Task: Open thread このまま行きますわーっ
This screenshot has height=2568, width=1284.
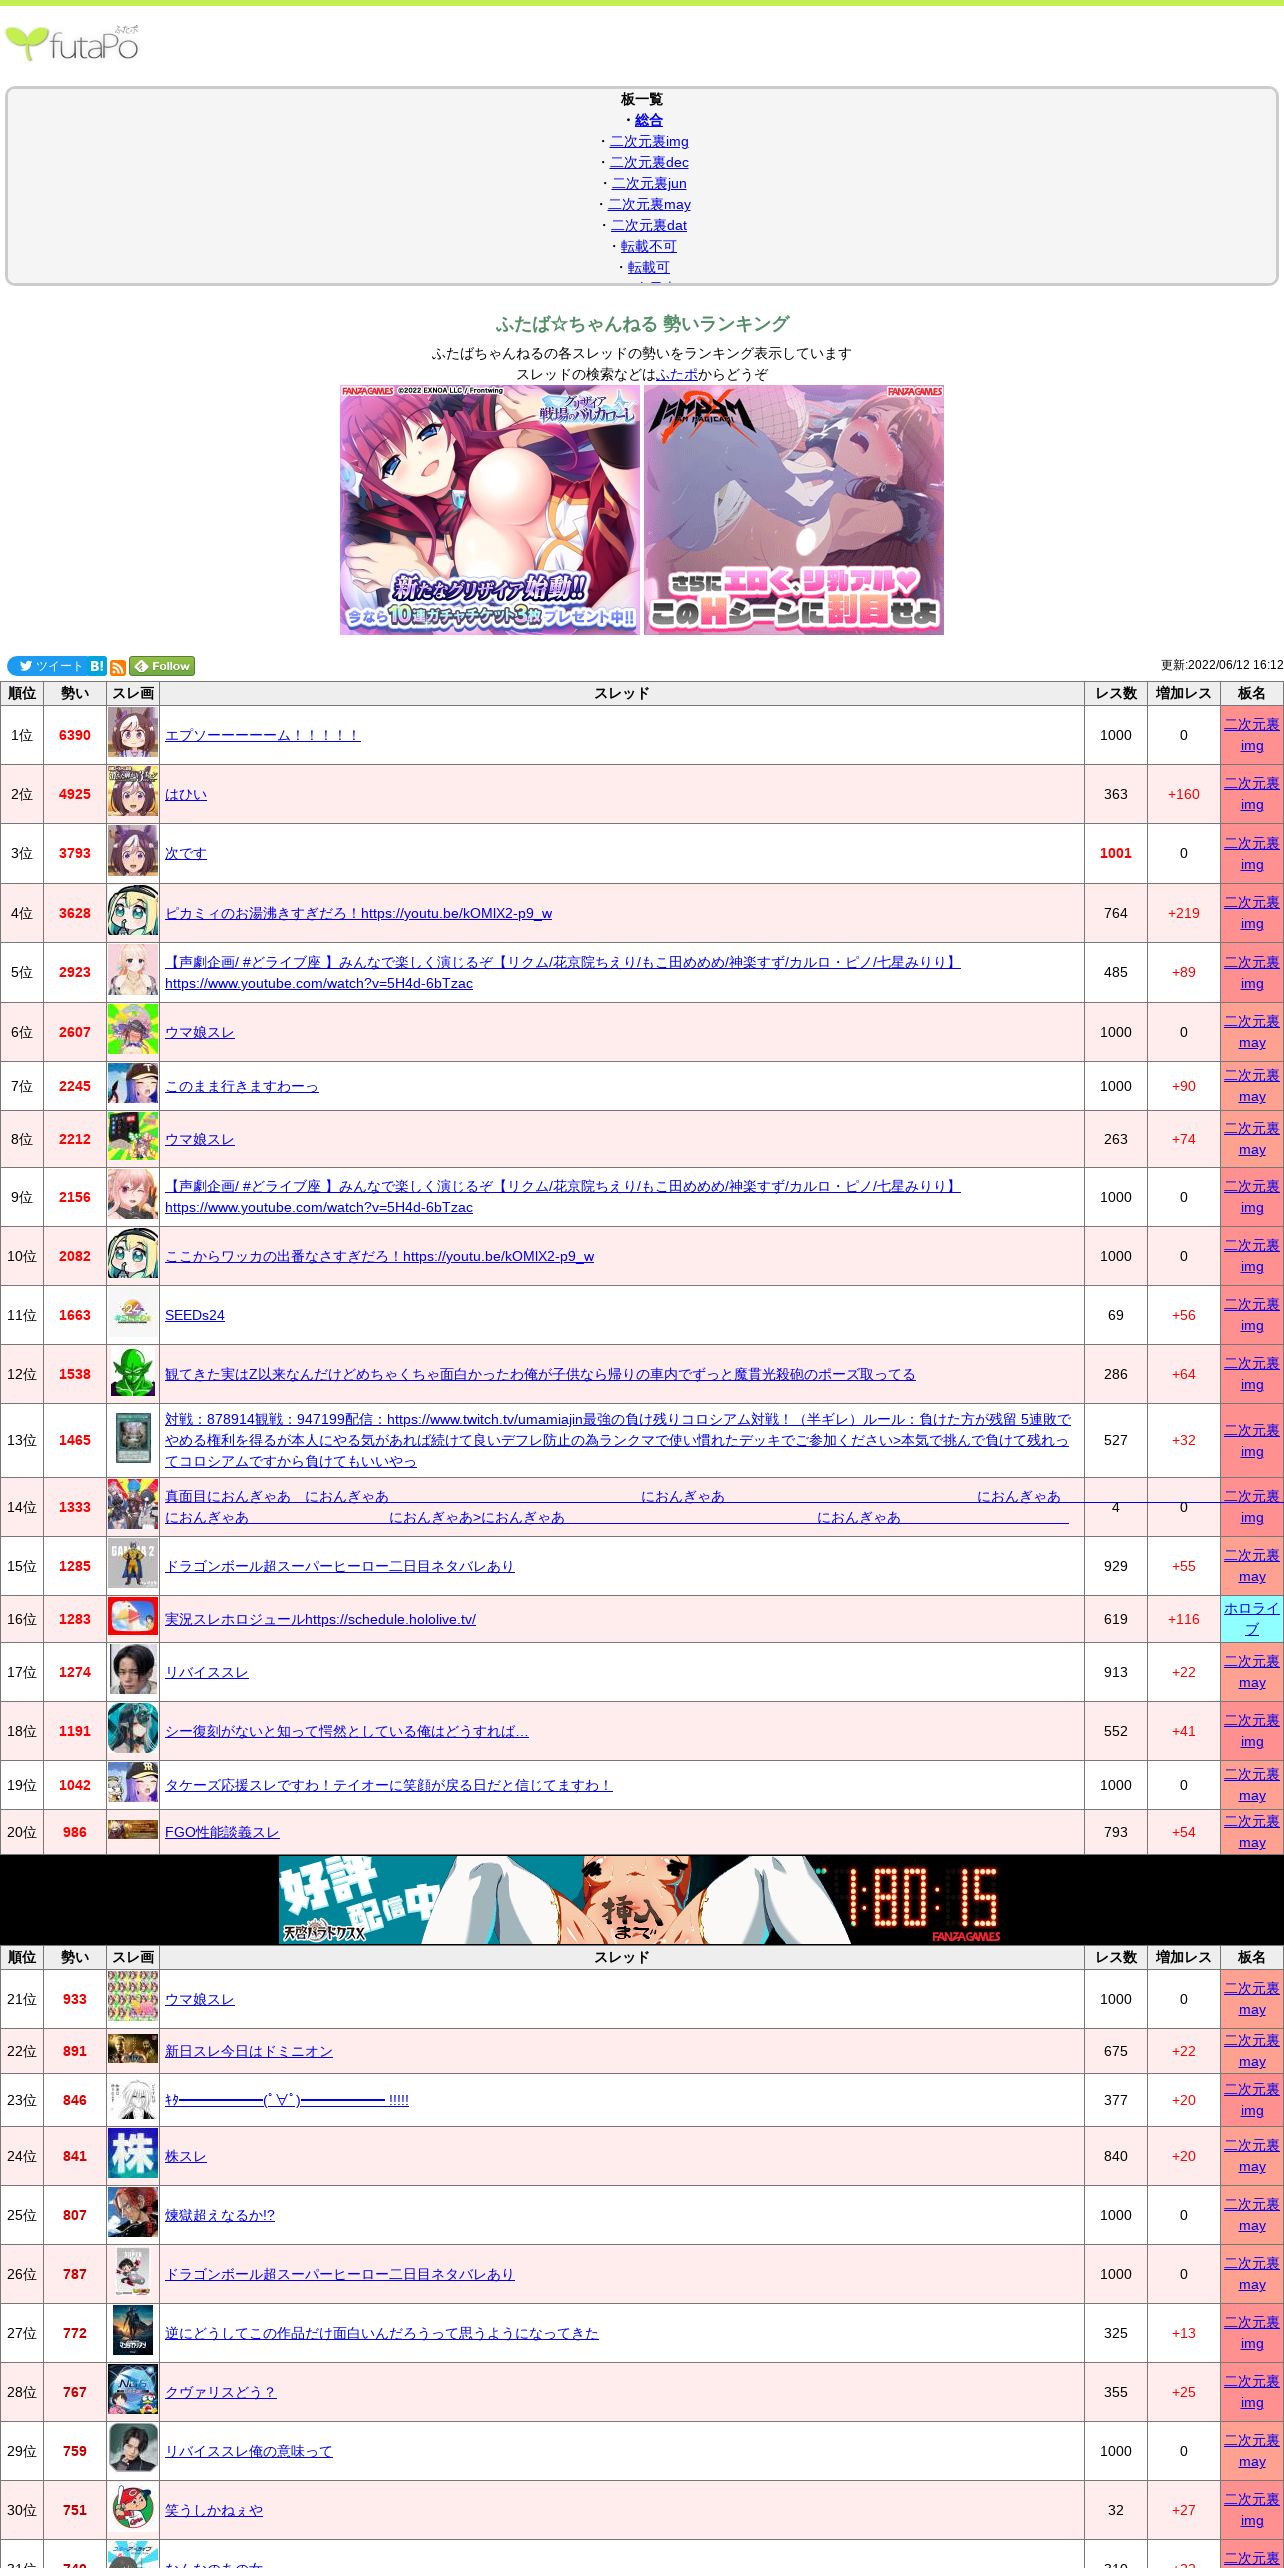Action: pos(242,1086)
